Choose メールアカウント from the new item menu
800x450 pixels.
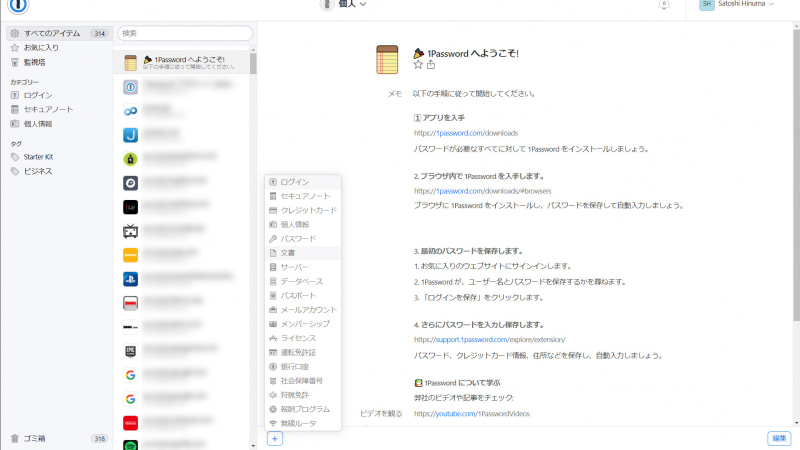click(303, 310)
